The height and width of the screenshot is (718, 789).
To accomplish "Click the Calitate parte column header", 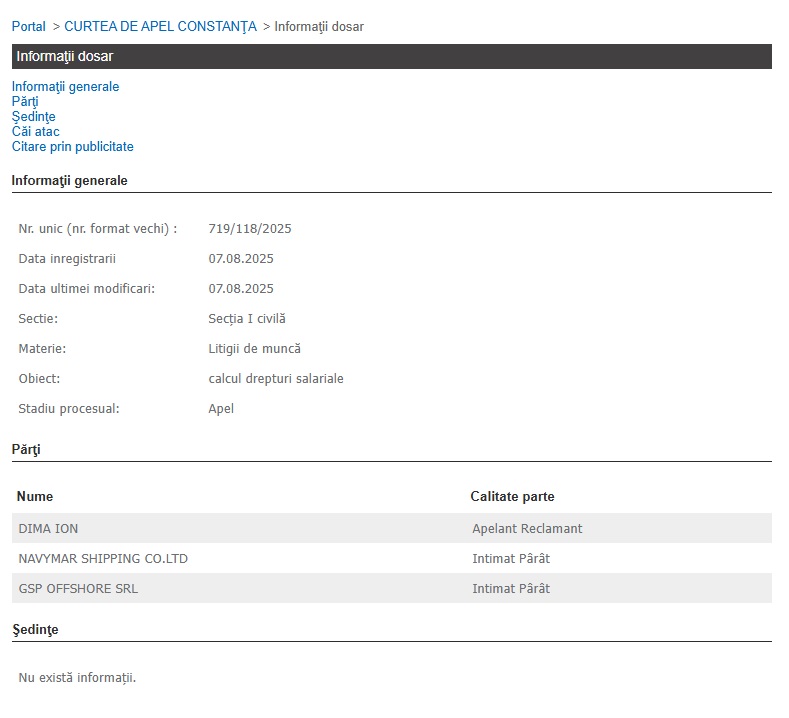I will coord(512,496).
